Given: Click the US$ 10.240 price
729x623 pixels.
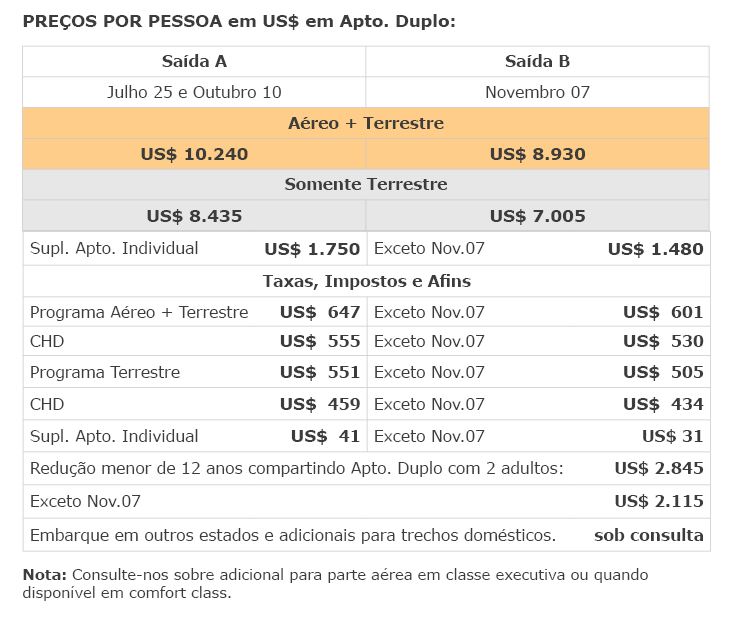Looking at the screenshot, I should (x=194, y=154).
